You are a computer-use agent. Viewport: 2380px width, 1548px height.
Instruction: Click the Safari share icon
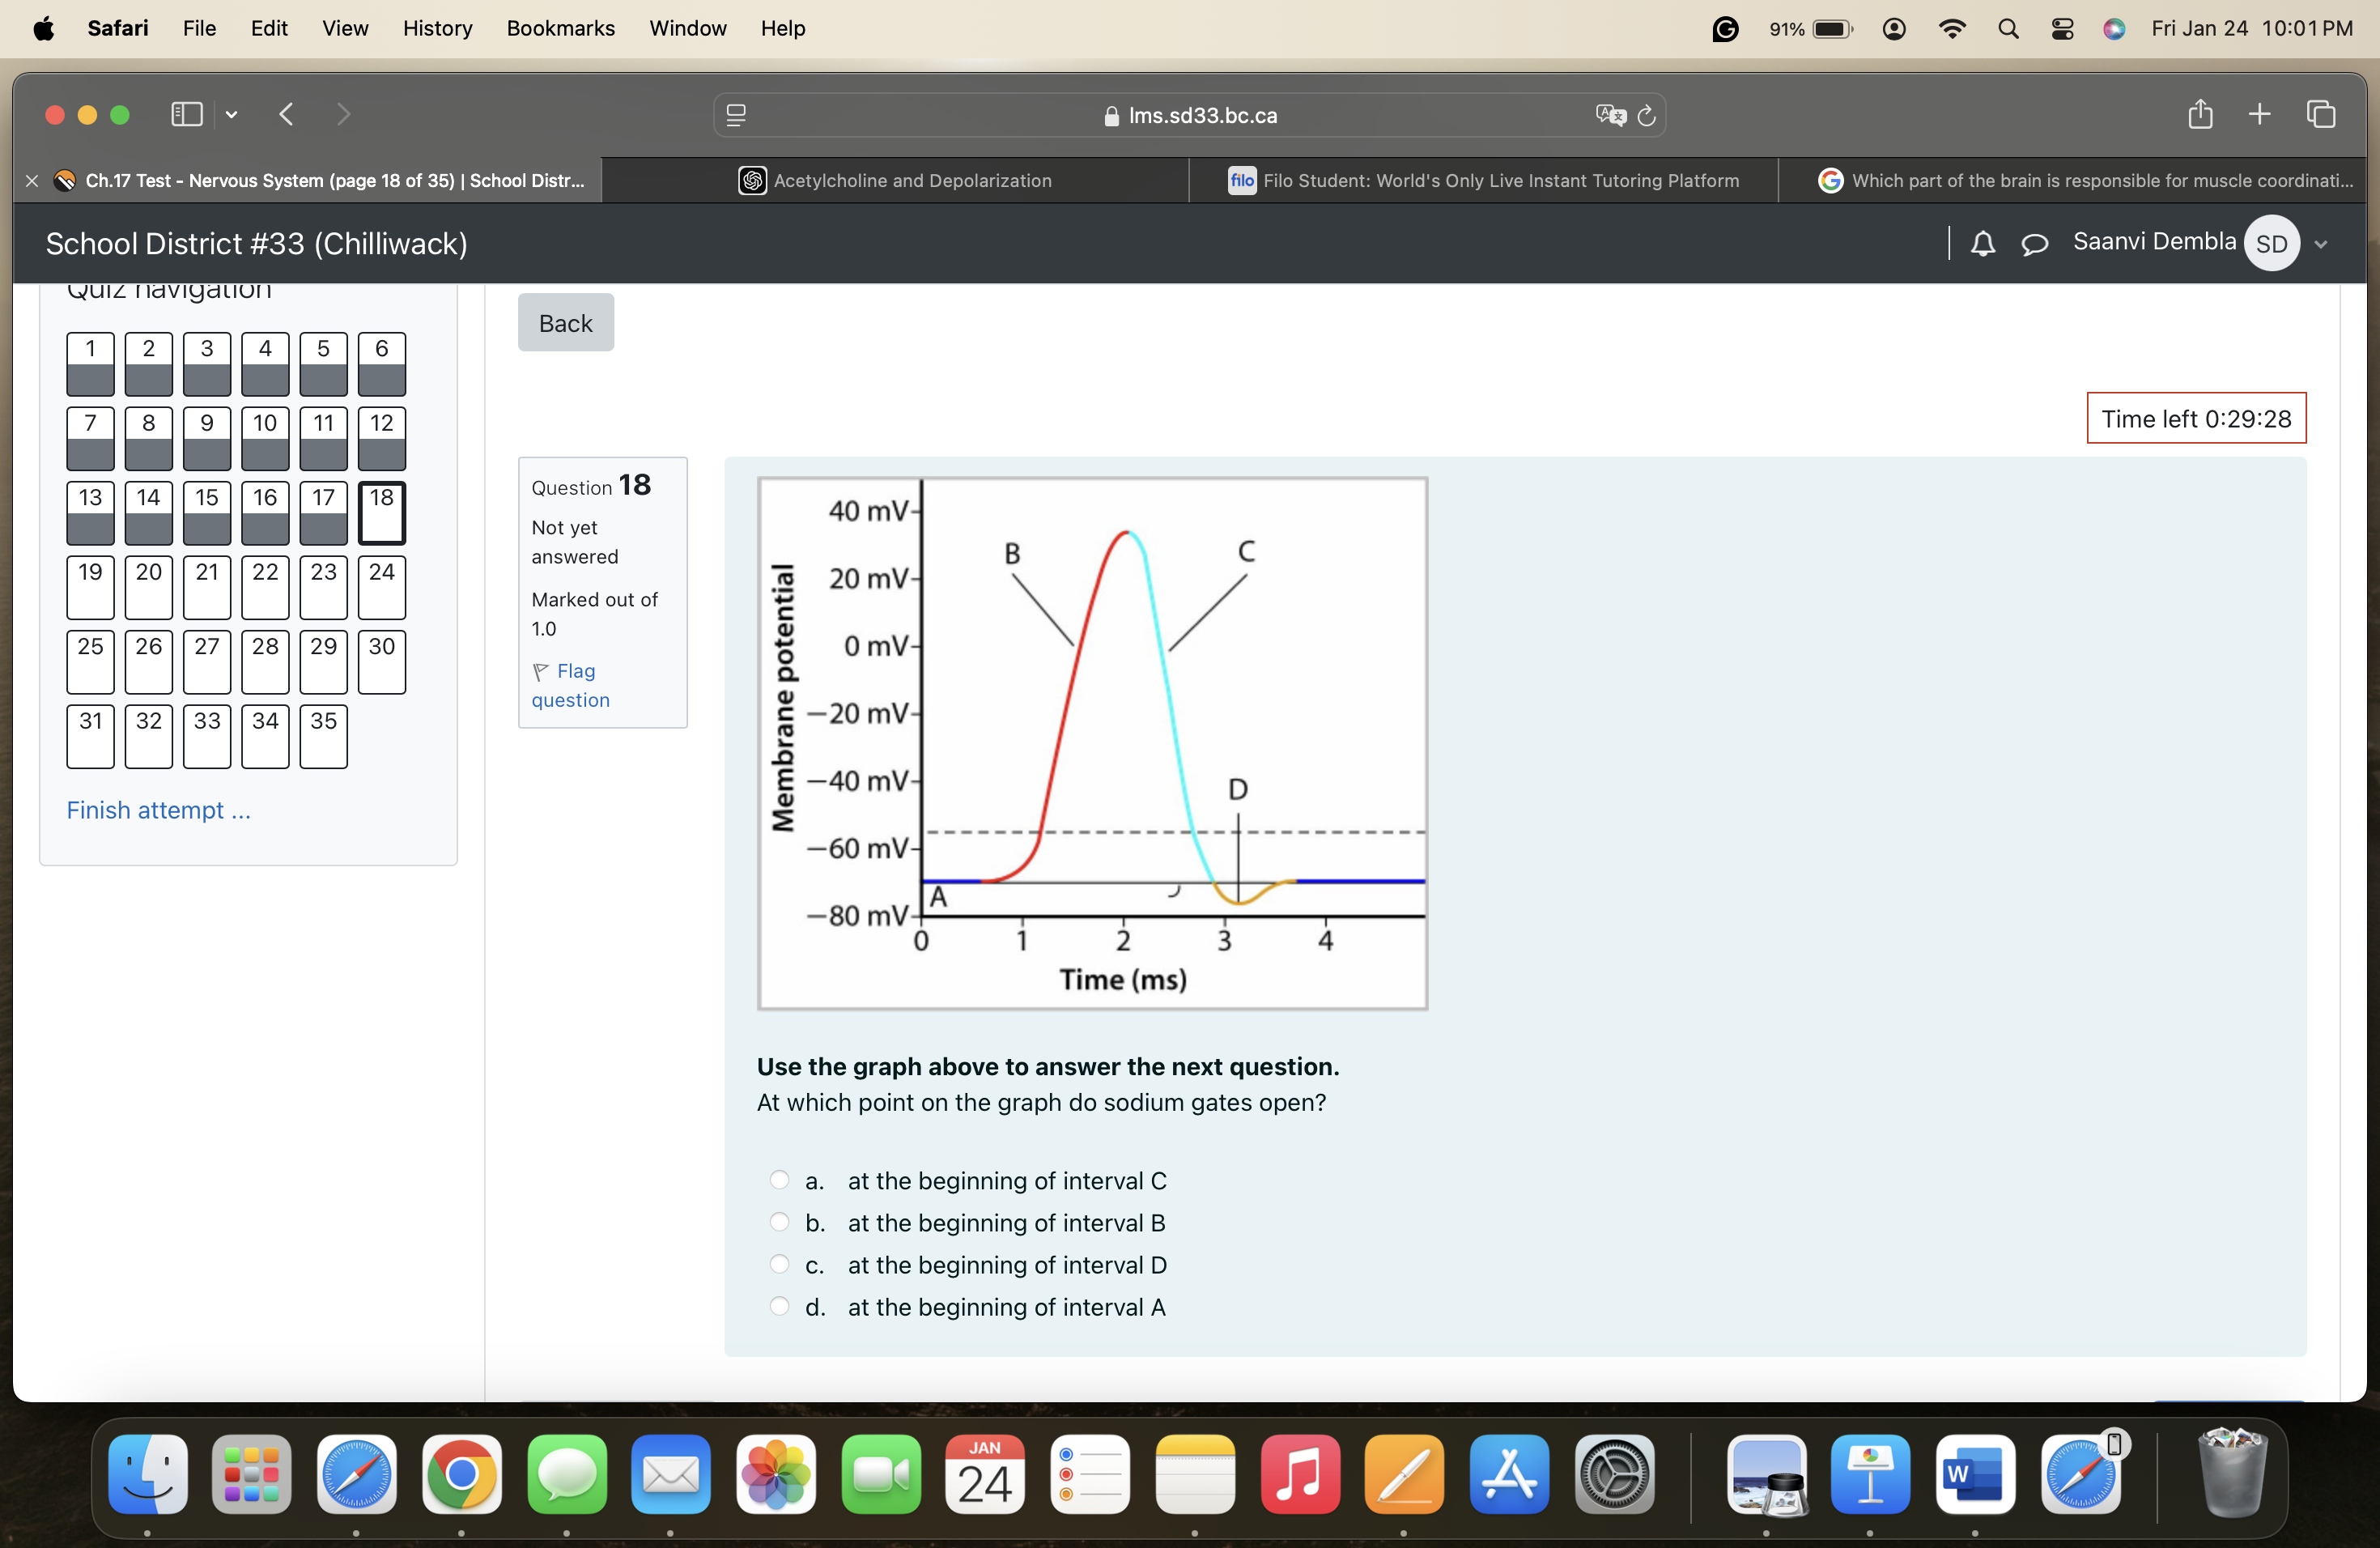[2199, 115]
